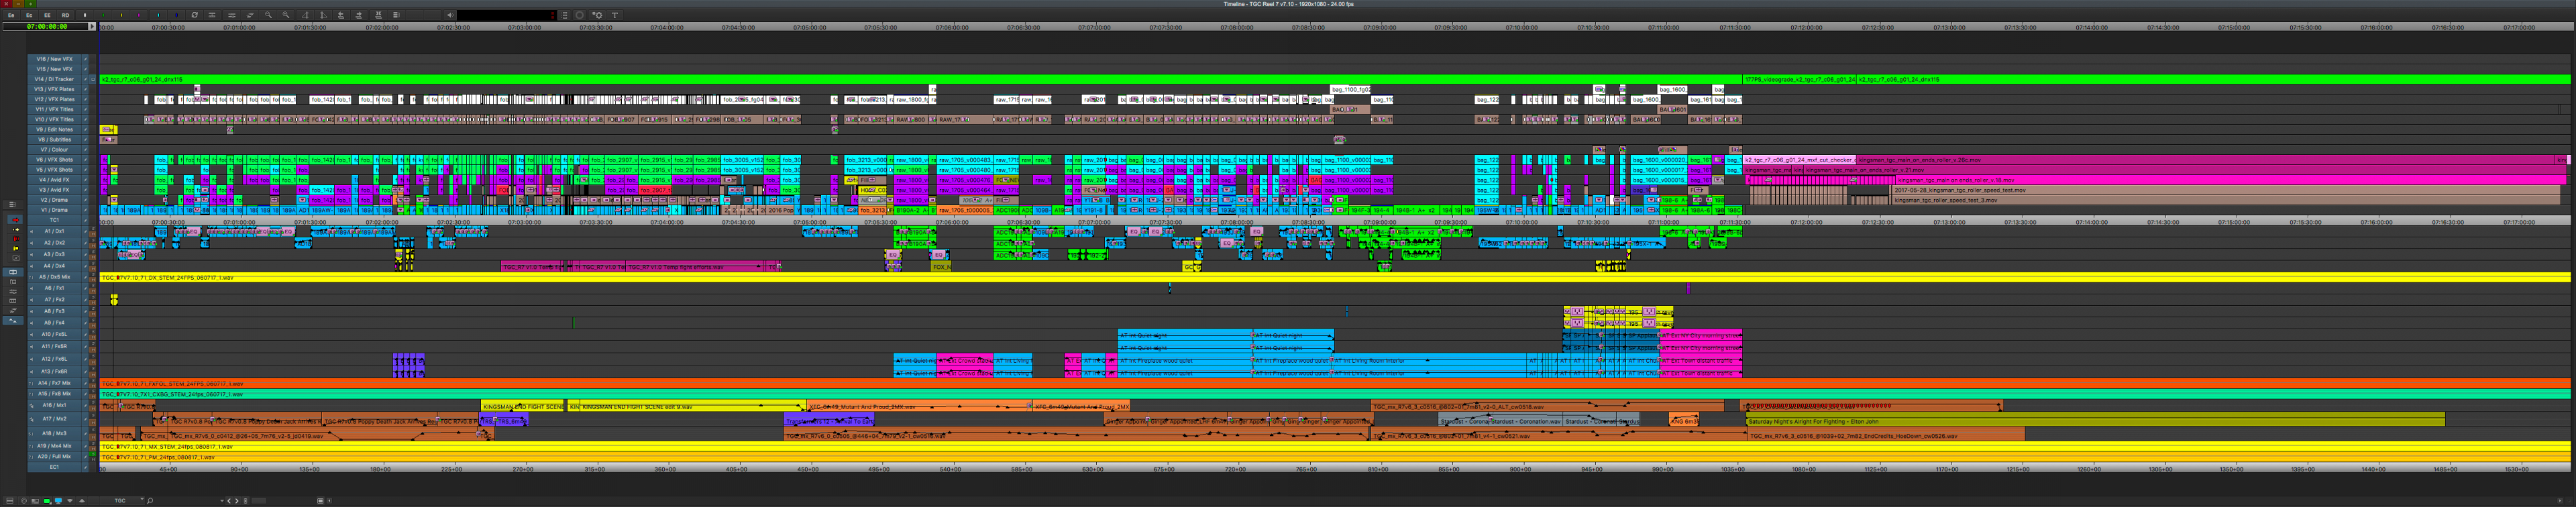Click the 07:10:00:00 mark on the top ruler

(x=1522, y=27)
